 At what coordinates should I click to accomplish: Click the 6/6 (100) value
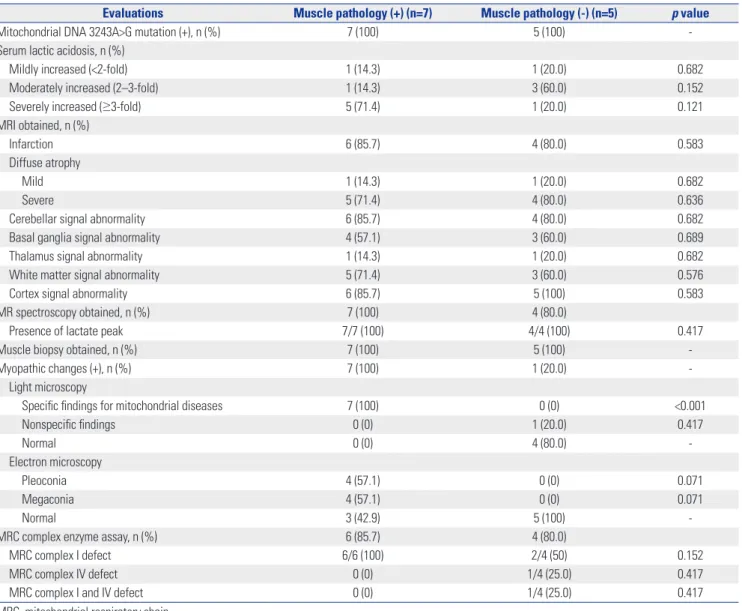[x=363, y=555]
